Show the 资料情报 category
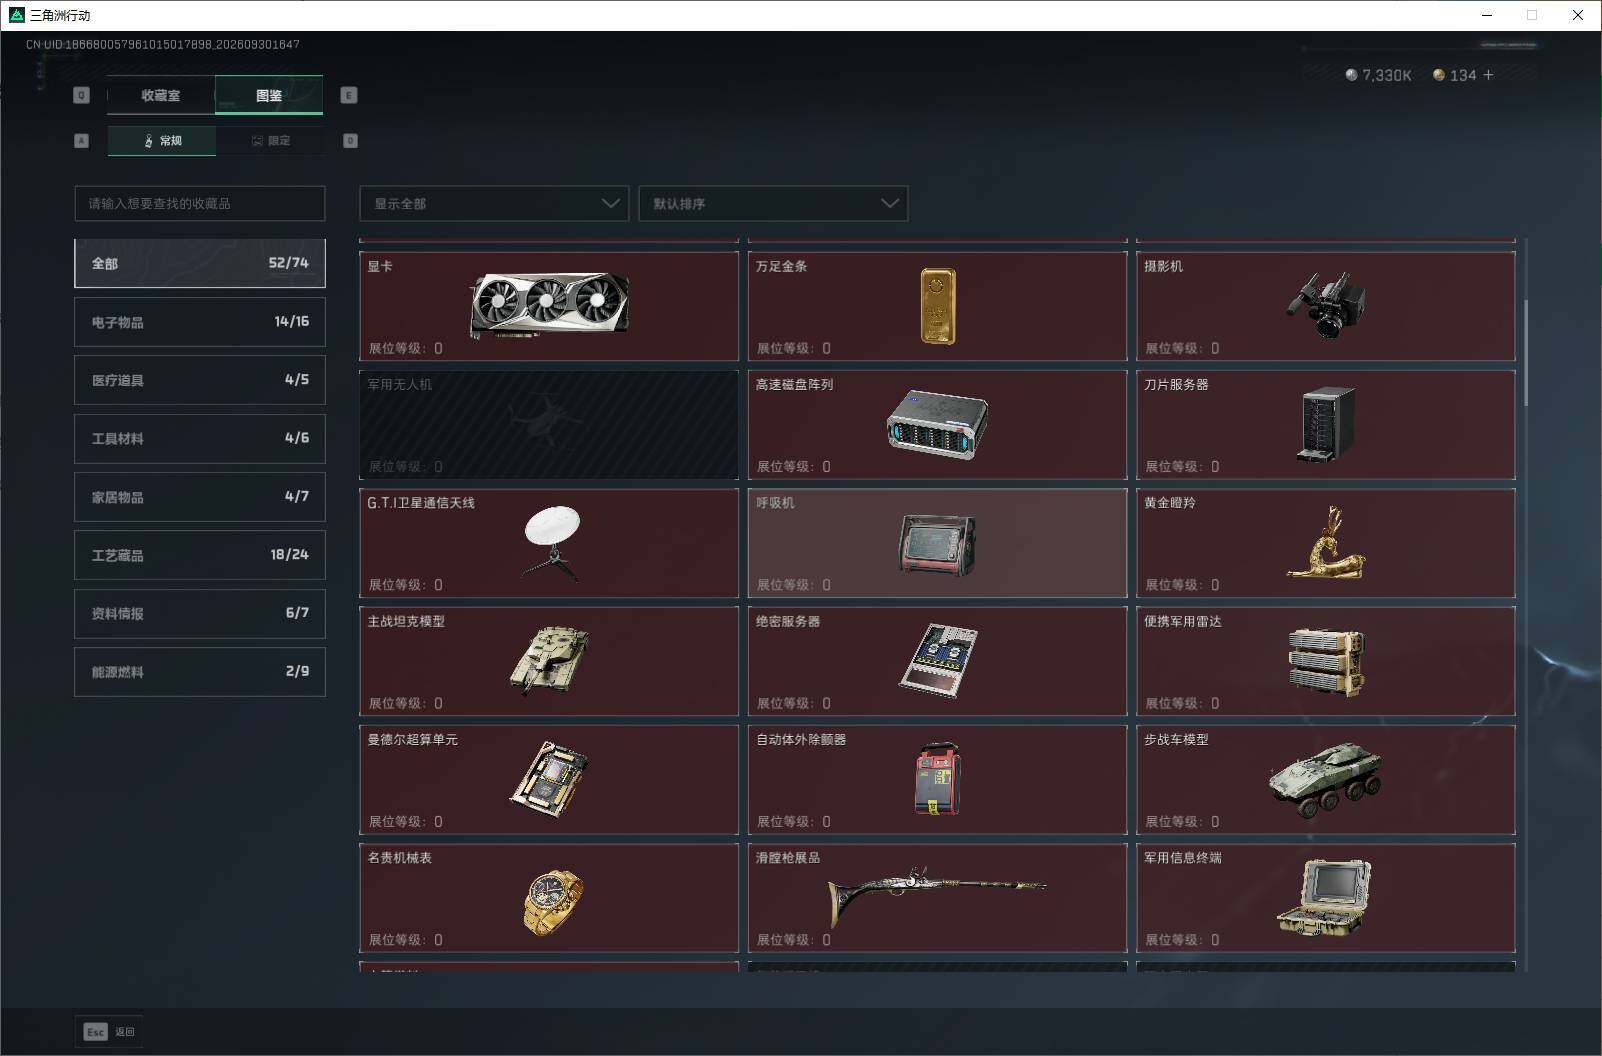1602x1056 pixels. (x=200, y=613)
